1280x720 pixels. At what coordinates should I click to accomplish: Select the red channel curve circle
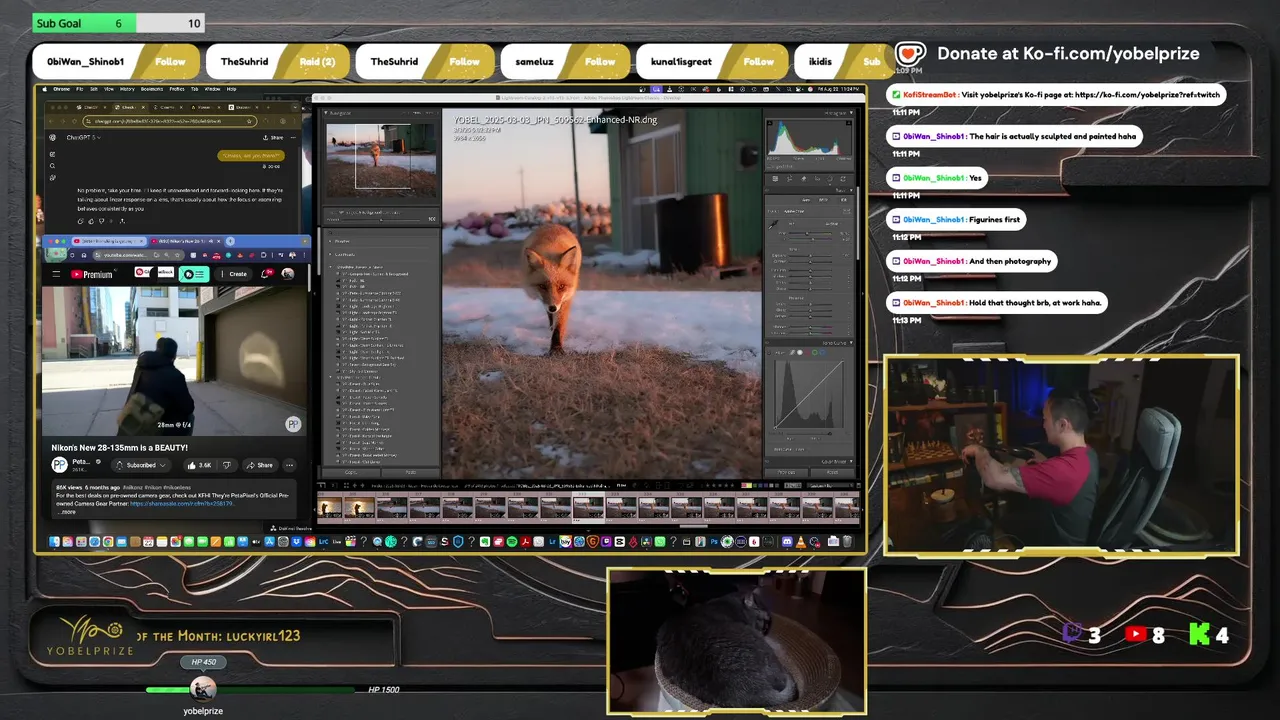coord(807,352)
